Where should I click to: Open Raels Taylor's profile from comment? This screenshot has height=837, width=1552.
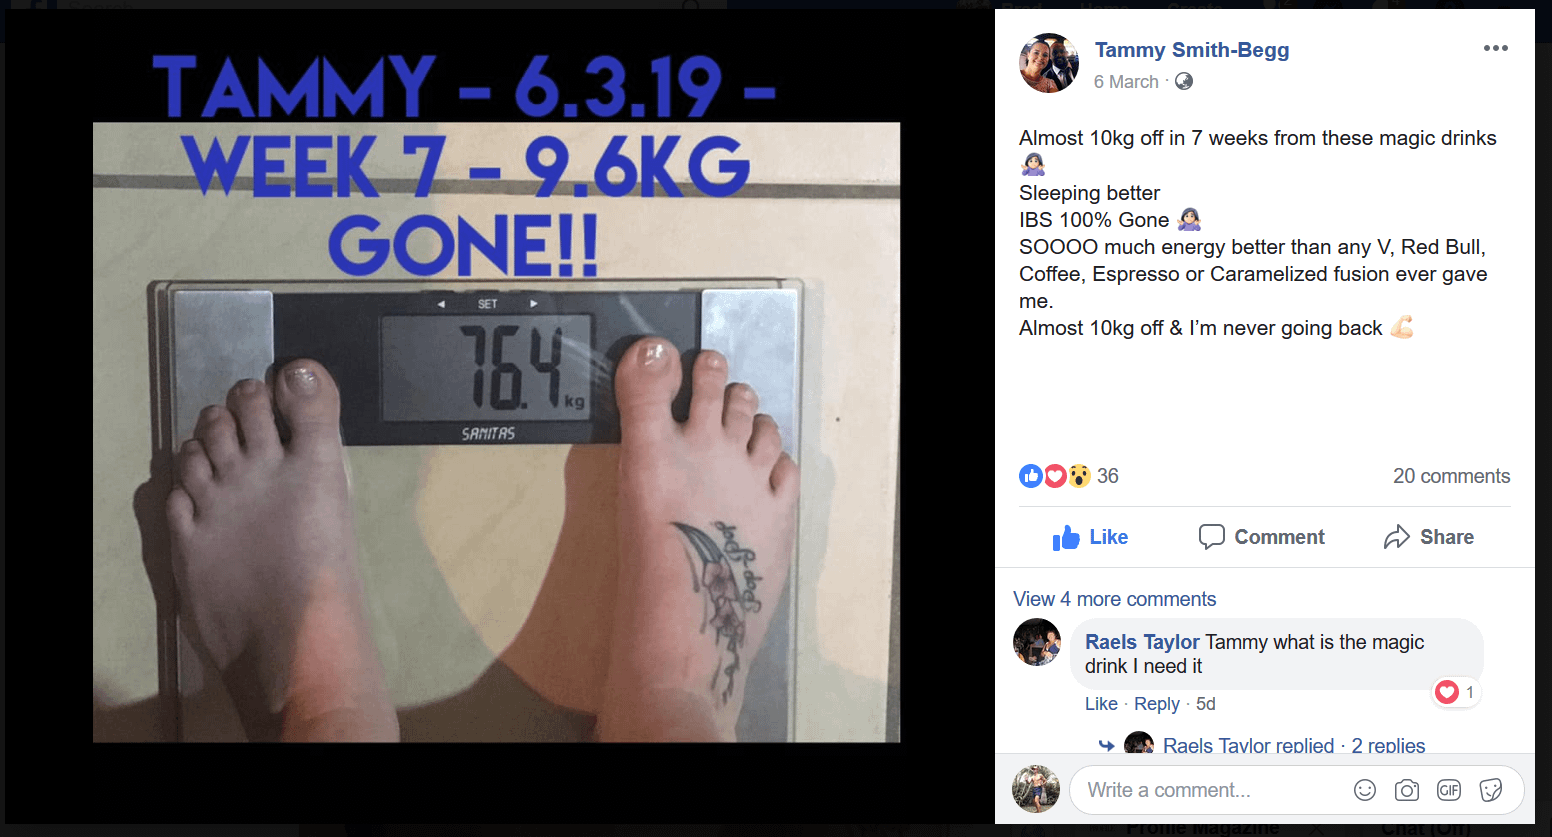[1142, 642]
